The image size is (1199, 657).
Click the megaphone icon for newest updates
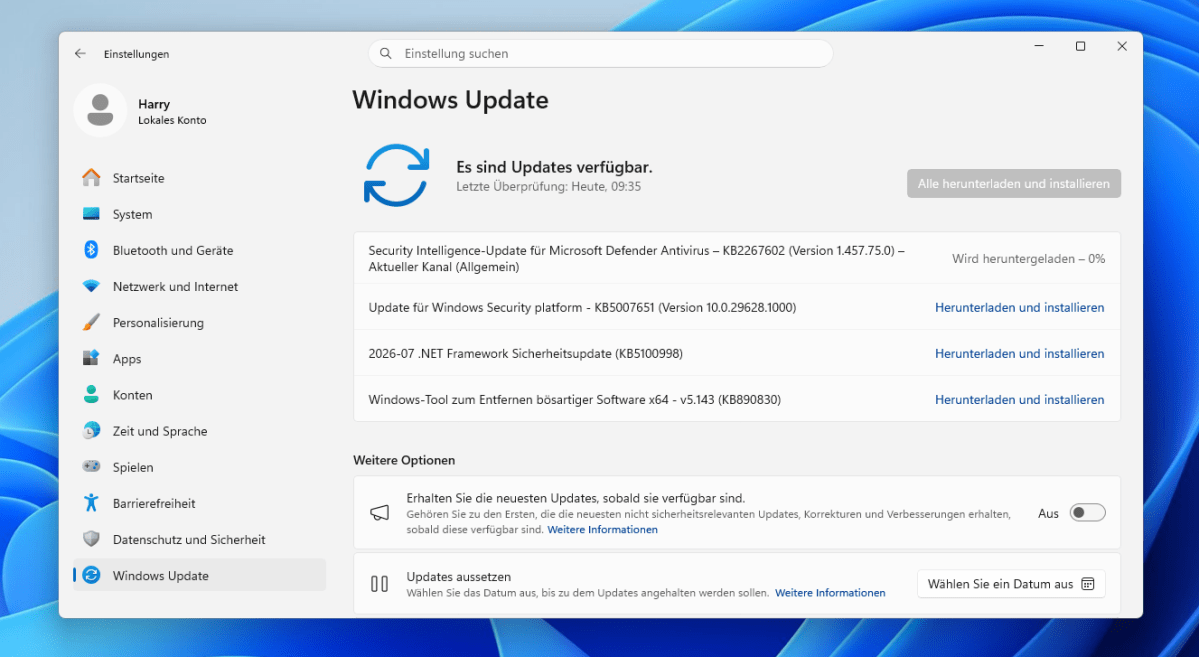coord(379,512)
